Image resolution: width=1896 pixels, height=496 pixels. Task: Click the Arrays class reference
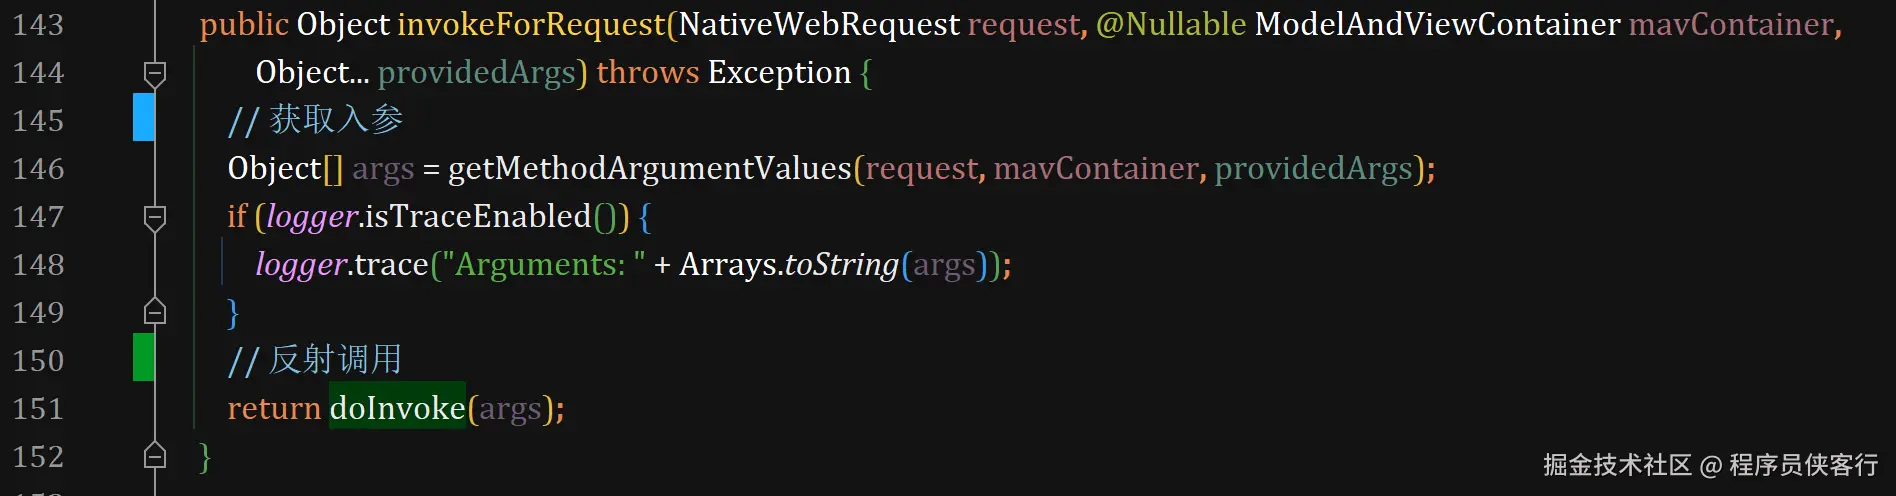tap(729, 265)
